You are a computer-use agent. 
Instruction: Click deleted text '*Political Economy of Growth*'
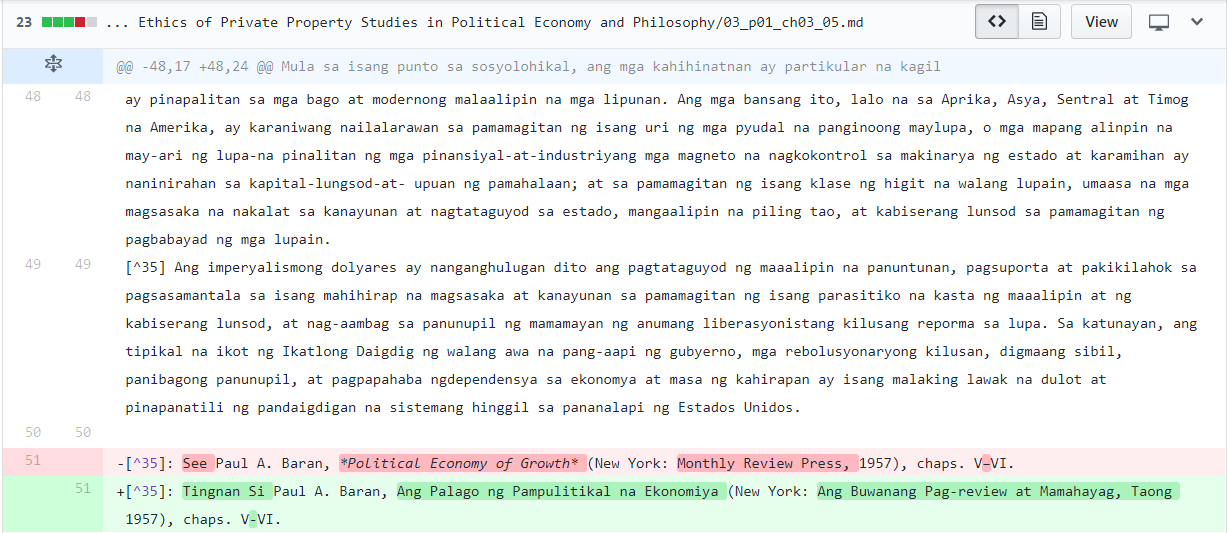click(462, 463)
